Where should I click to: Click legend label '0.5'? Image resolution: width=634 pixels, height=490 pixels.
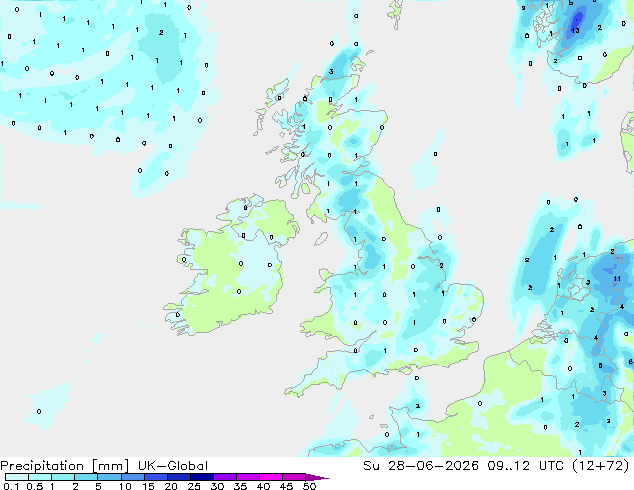coord(34,486)
